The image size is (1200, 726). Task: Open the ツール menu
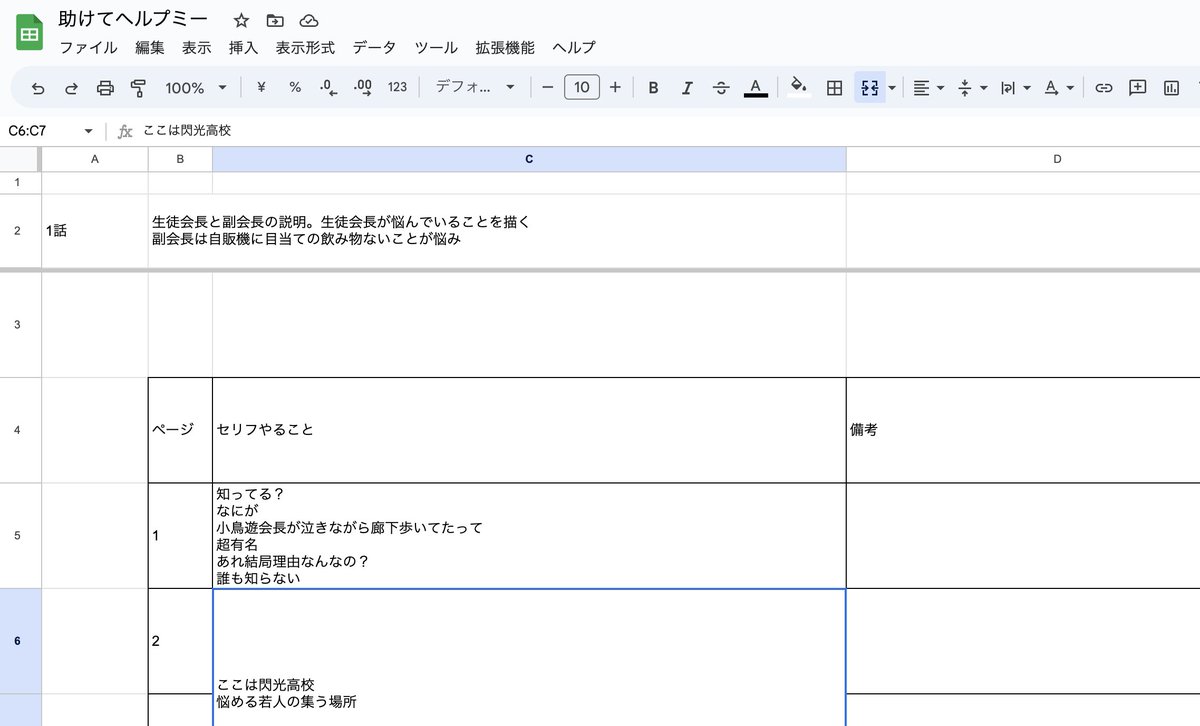(436, 48)
